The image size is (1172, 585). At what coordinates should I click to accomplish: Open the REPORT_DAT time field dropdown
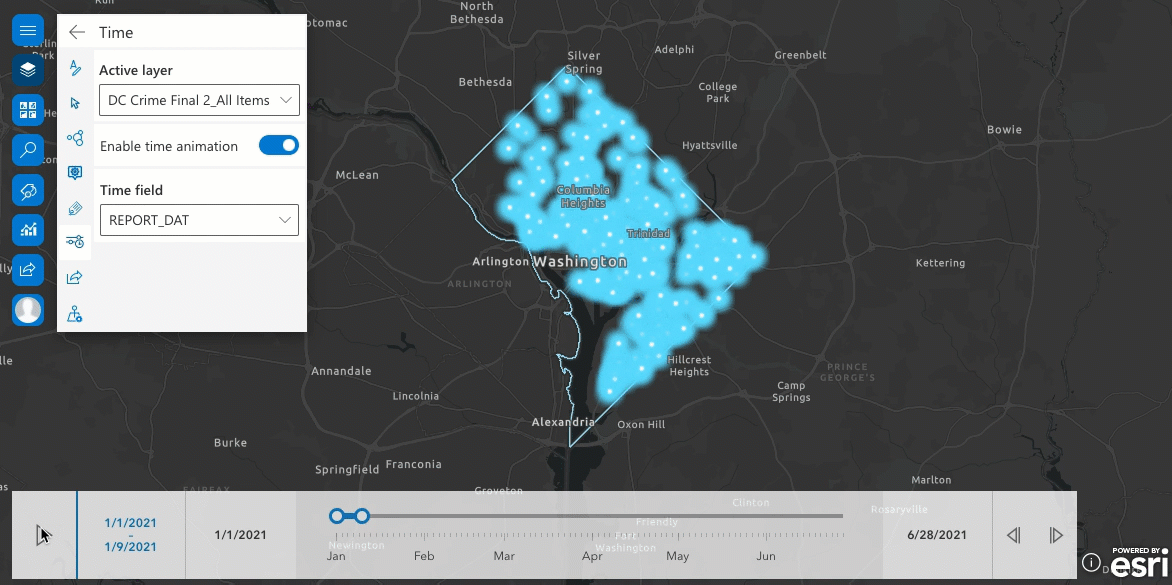click(x=199, y=220)
